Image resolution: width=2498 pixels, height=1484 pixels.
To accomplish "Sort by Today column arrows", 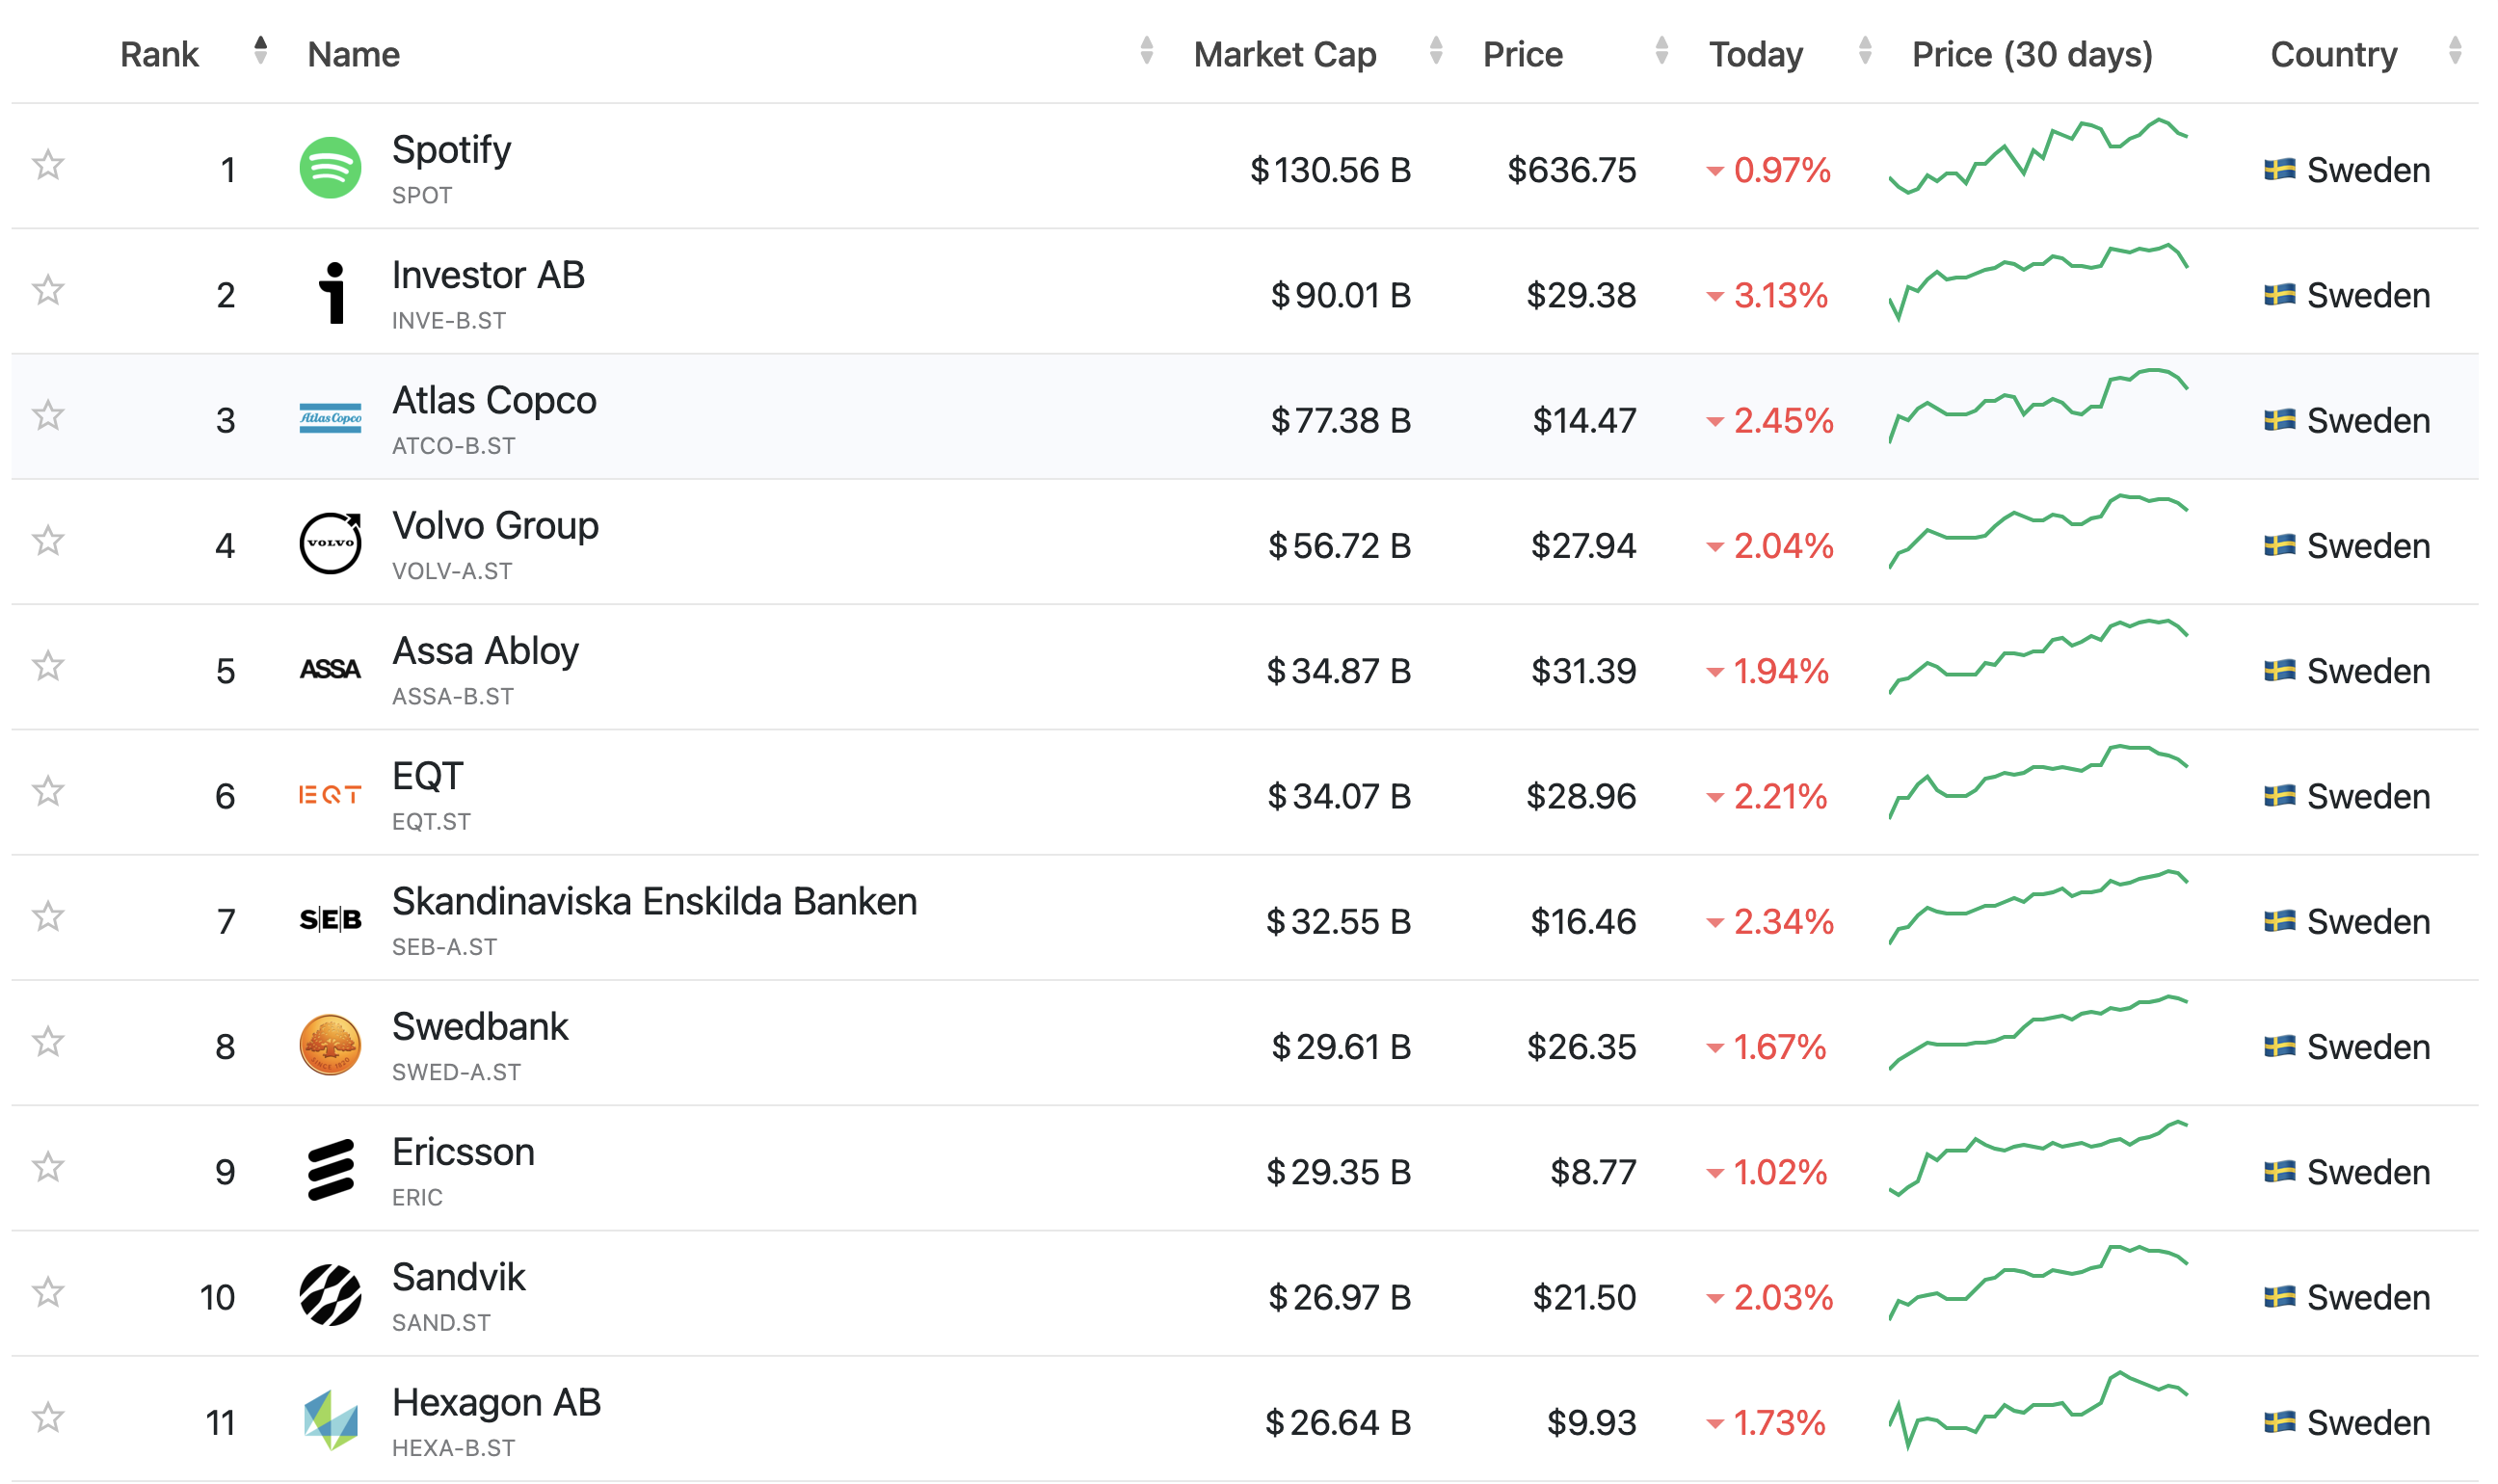I will click(x=1865, y=50).
